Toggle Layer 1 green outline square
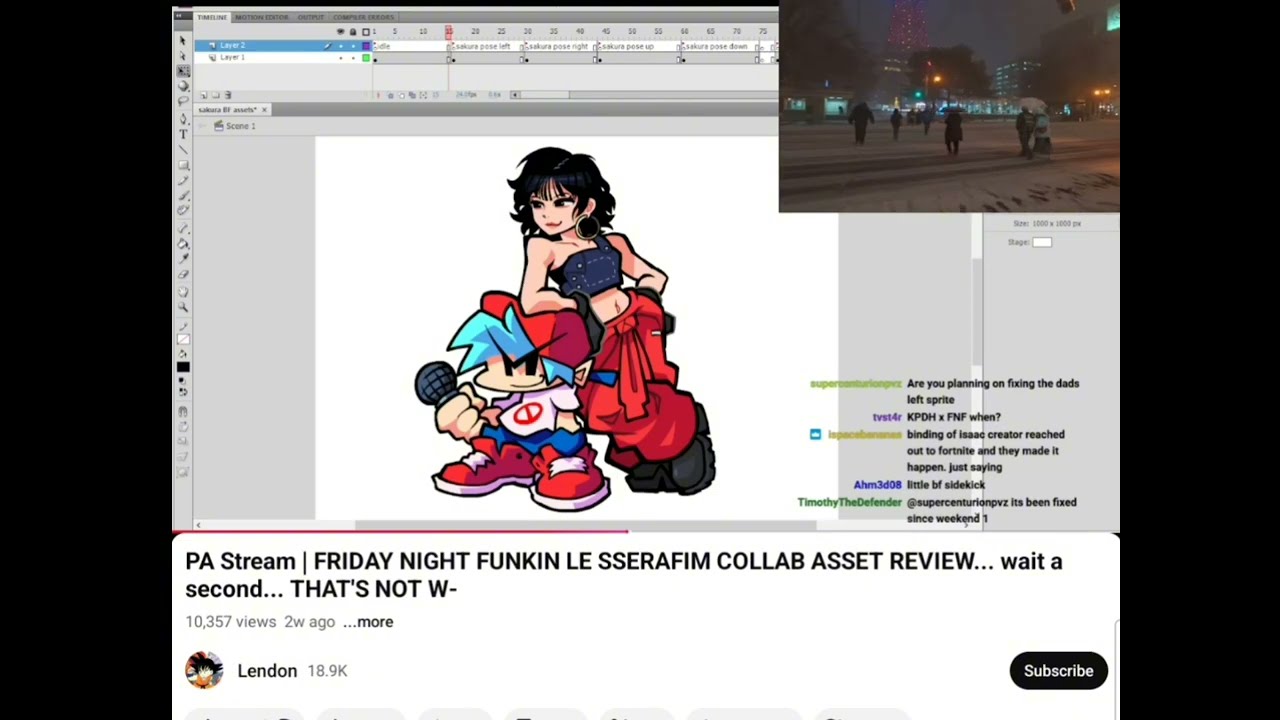Image resolution: width=1280 pixels, height=720 pixels. point(366,58)
